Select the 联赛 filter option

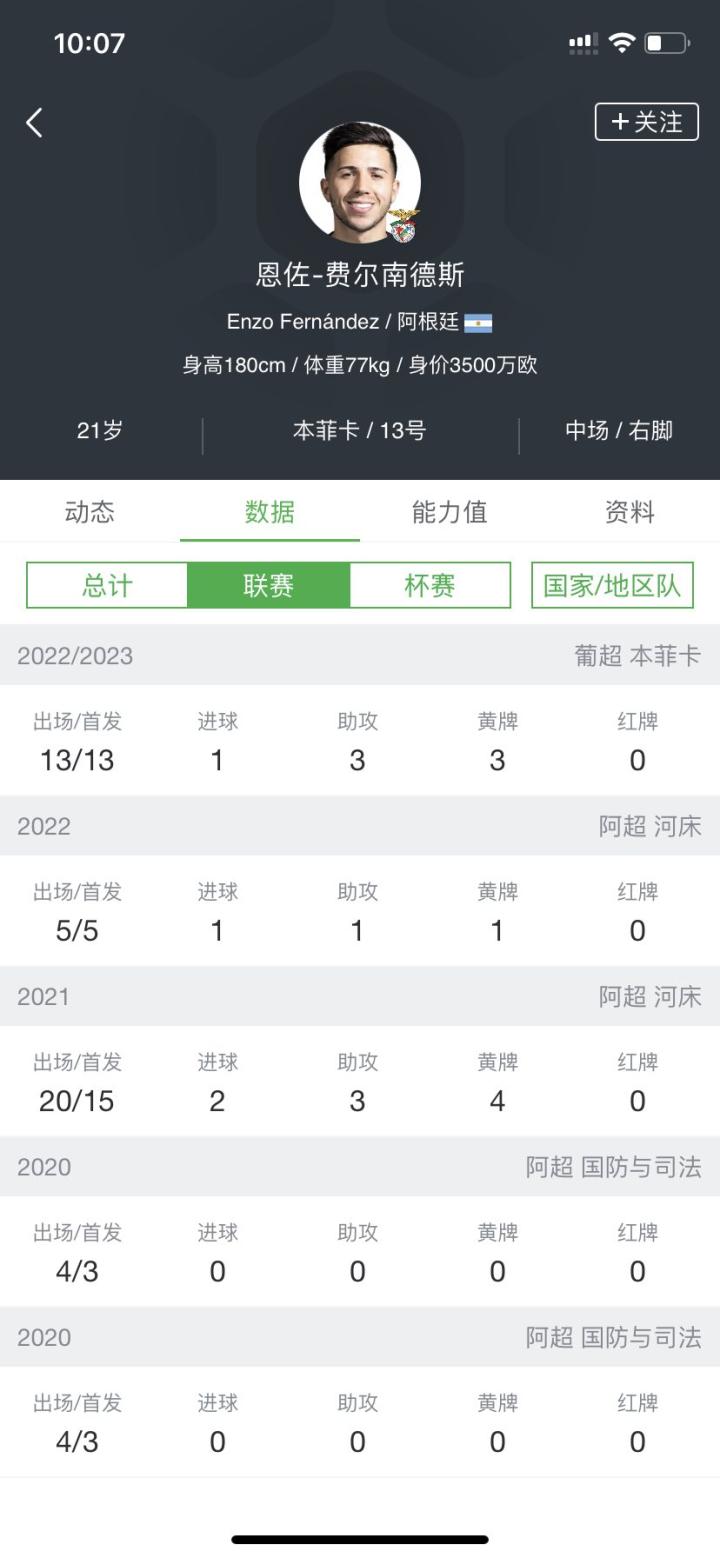pos(268,586)
